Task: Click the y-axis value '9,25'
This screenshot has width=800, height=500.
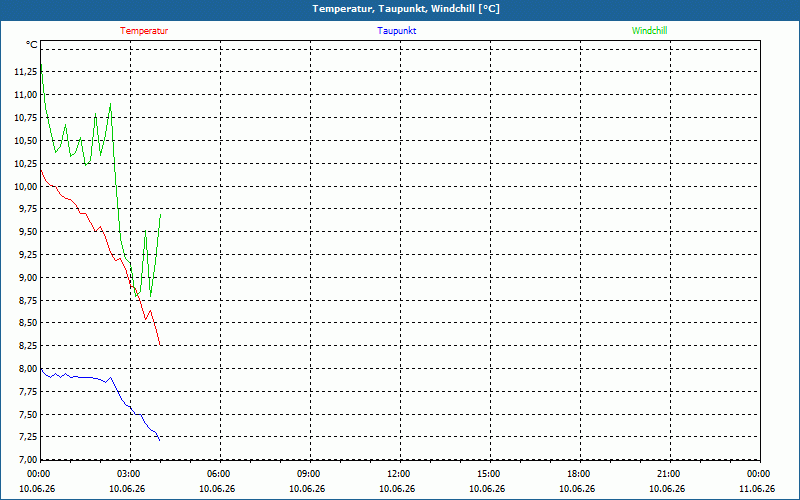Action: 28,255
